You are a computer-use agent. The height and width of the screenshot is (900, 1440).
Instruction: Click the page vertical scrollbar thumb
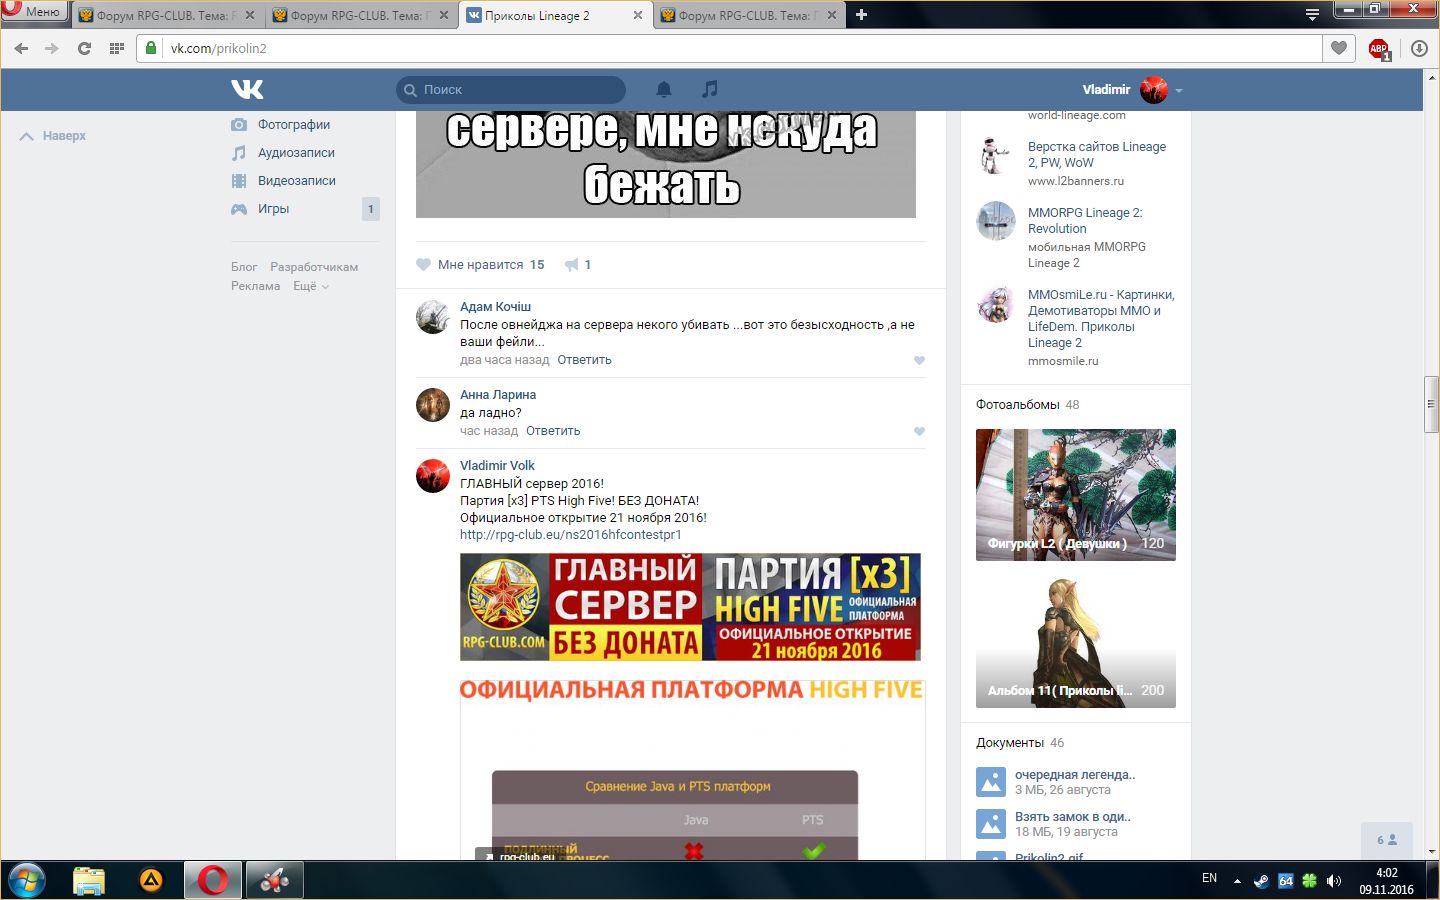1431,404
